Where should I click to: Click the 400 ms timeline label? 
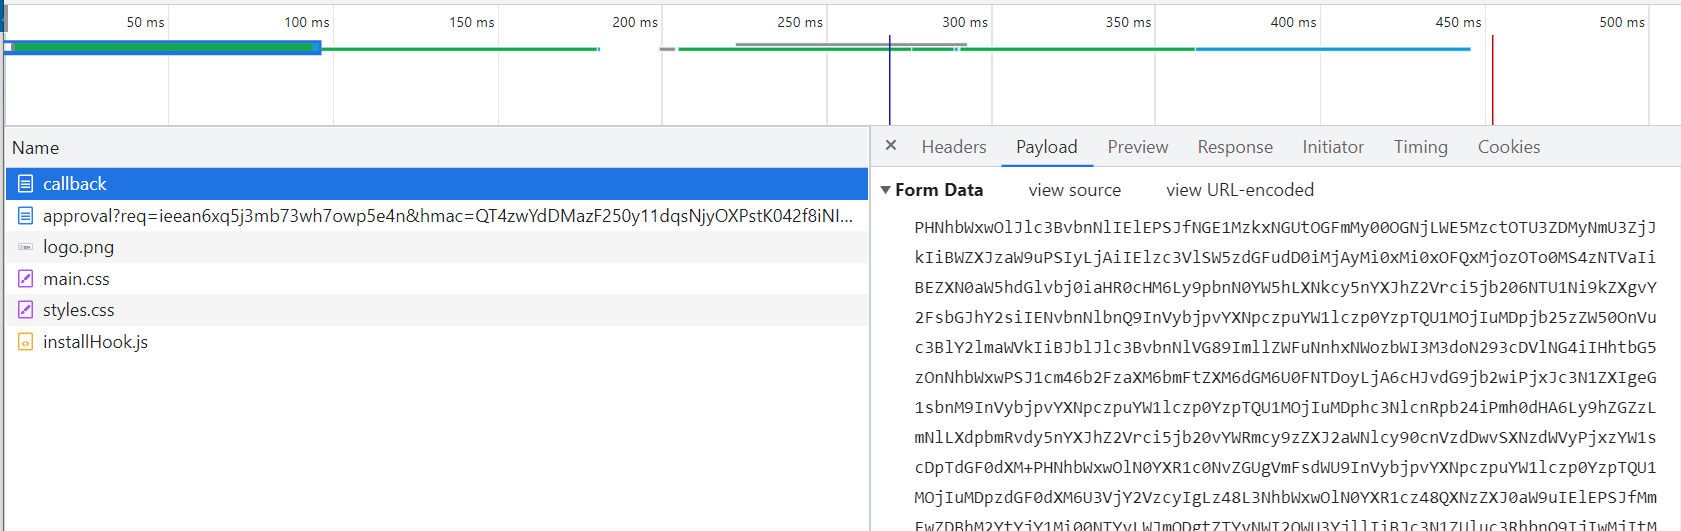[1293, 22]
